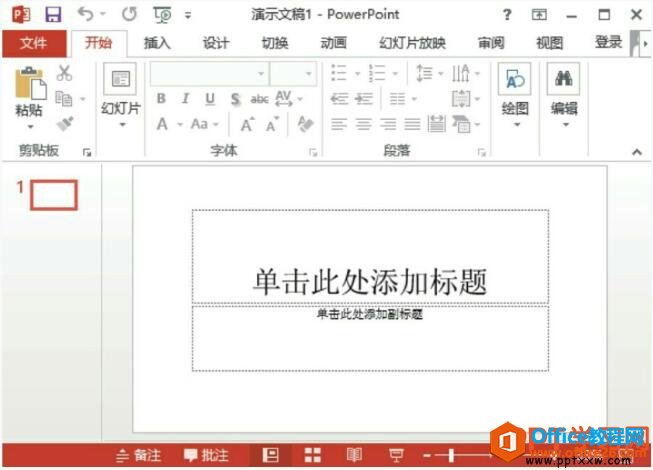Open the font size combo box

point(293,74)
